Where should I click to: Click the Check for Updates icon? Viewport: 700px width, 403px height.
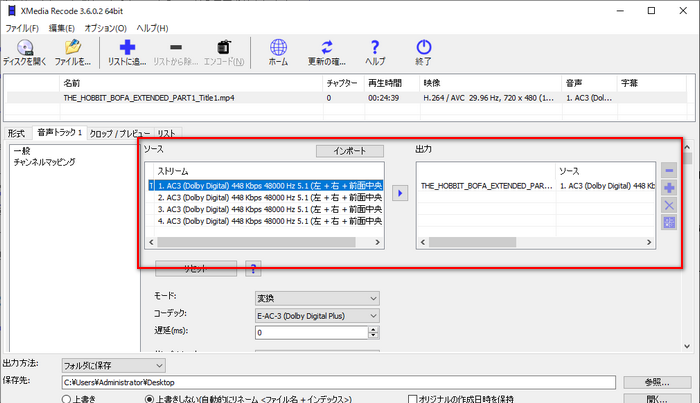(327, 51)
